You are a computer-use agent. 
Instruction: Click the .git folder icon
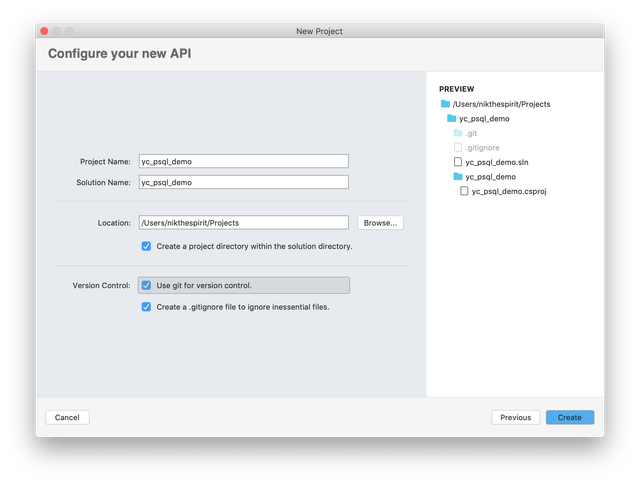(458, 133)
